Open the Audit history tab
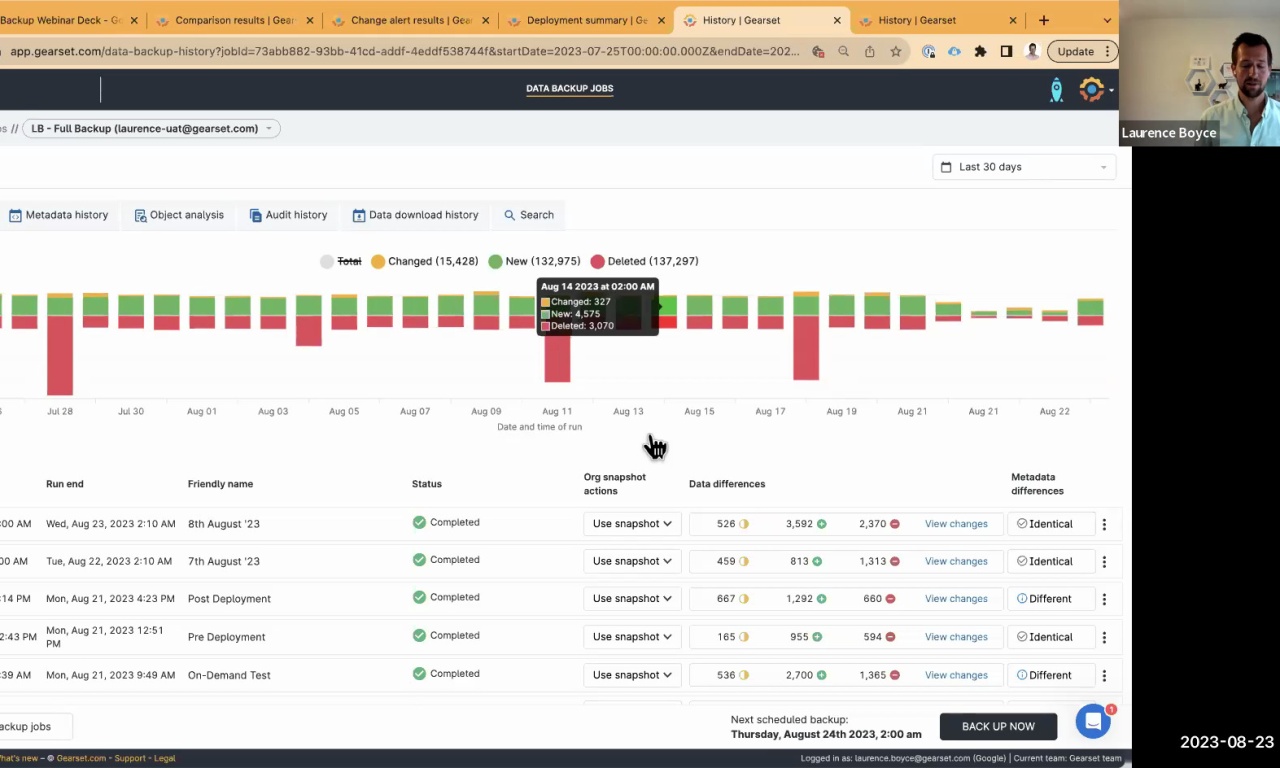The height and width of the screenshot is (768, 1280). pos(288,215)
